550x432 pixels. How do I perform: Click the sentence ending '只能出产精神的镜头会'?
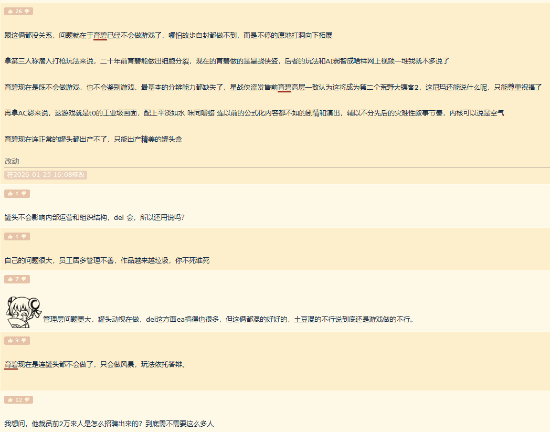click(93, 139)
